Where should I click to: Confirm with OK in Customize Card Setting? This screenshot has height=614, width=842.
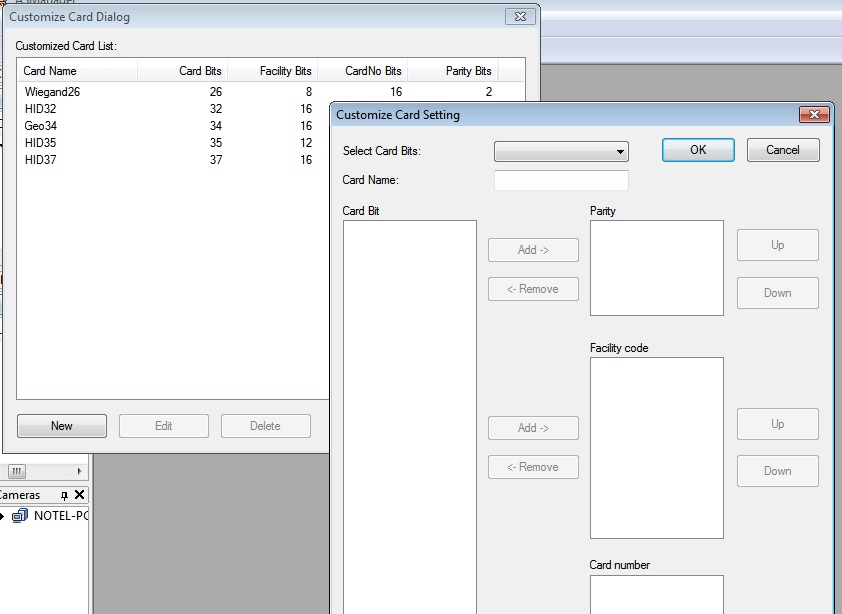[x=698, y=150]
